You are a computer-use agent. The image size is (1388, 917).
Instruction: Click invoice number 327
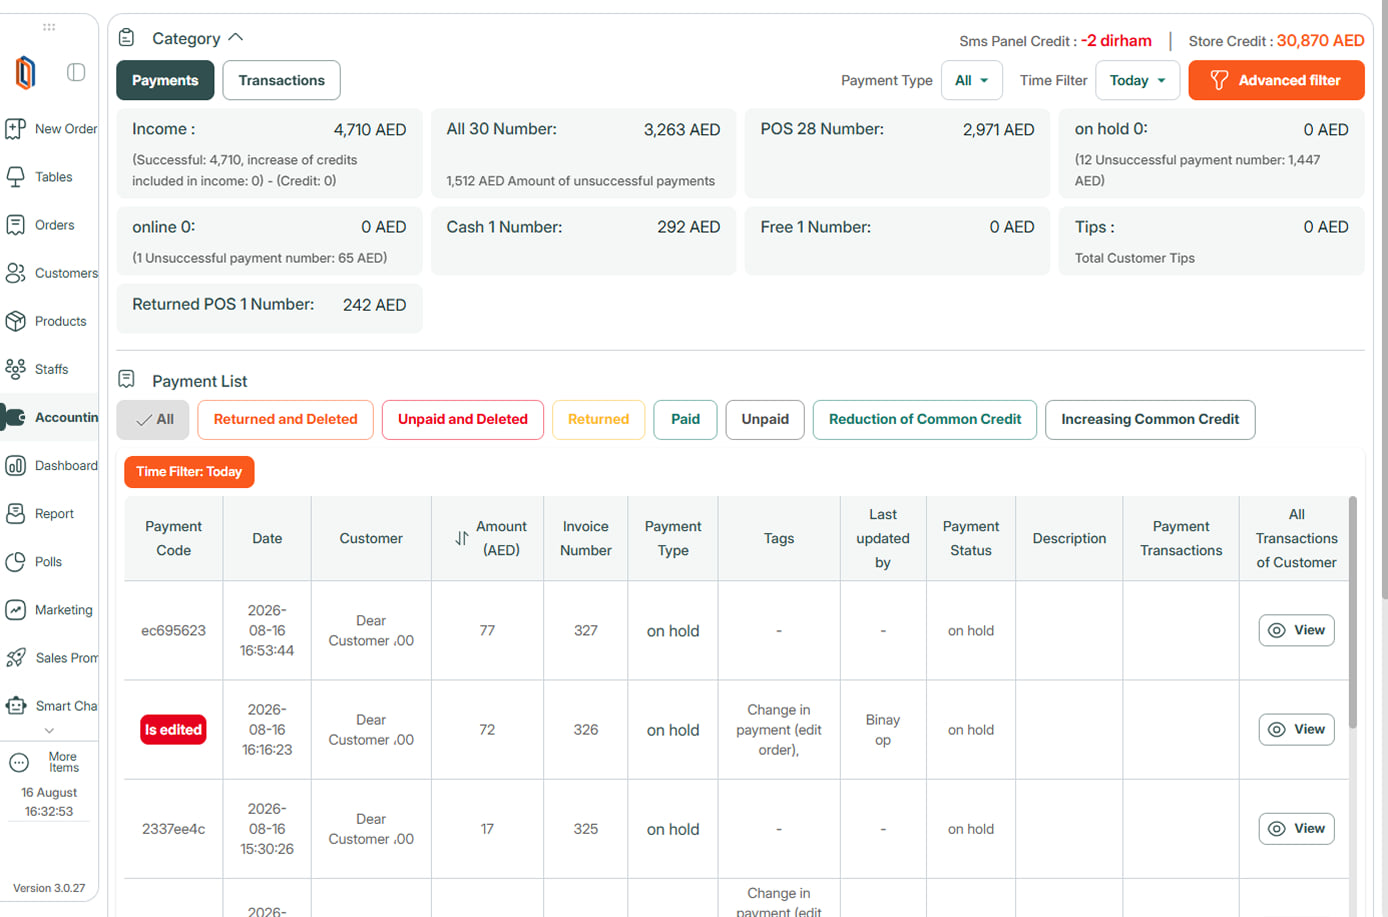(586, 630)
